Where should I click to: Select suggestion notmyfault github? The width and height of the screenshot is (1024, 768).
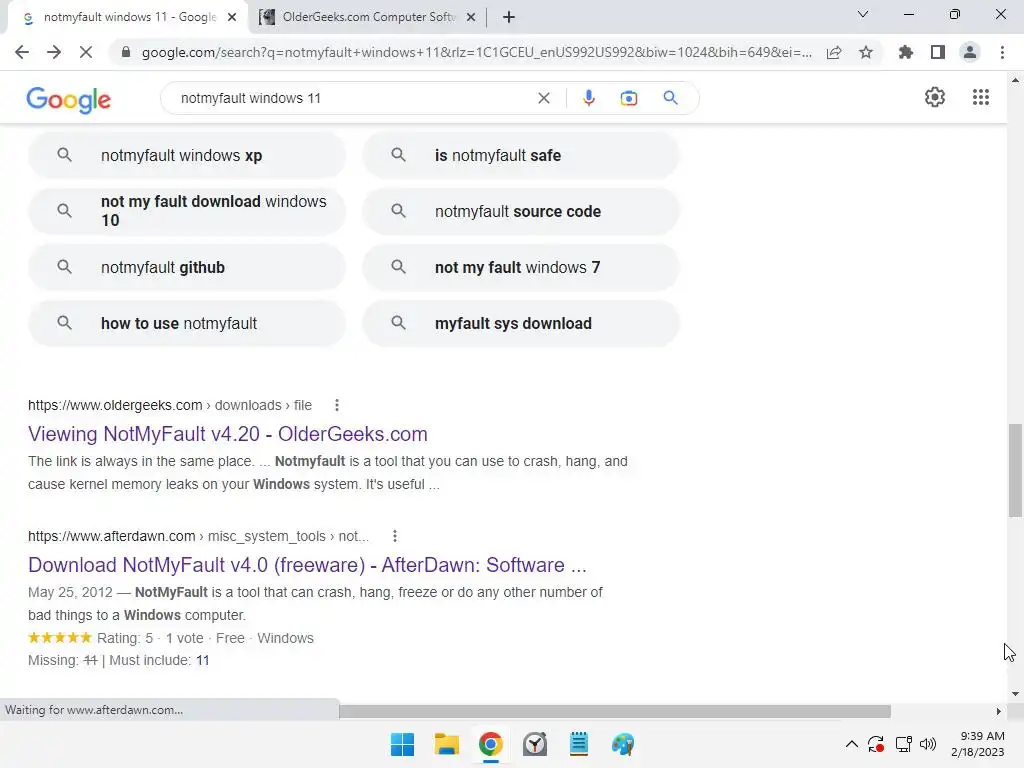187,267
